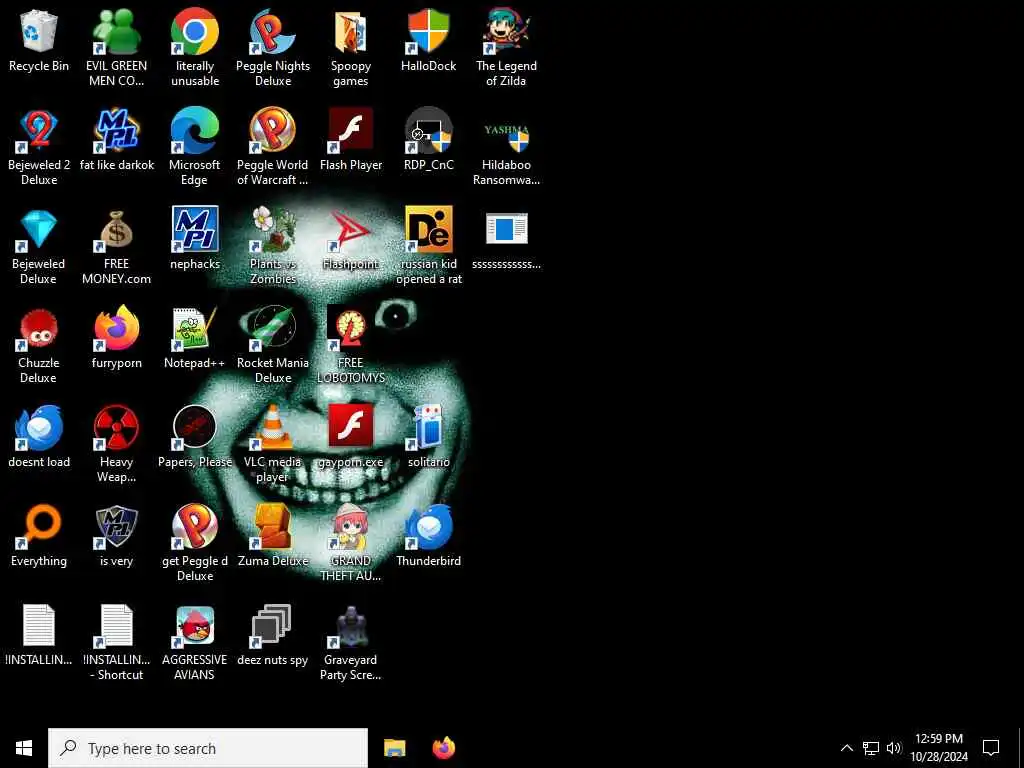Select the FREE MONEY.com money bag icon
The image size is (1024, 768).
(x=116, y=230)
